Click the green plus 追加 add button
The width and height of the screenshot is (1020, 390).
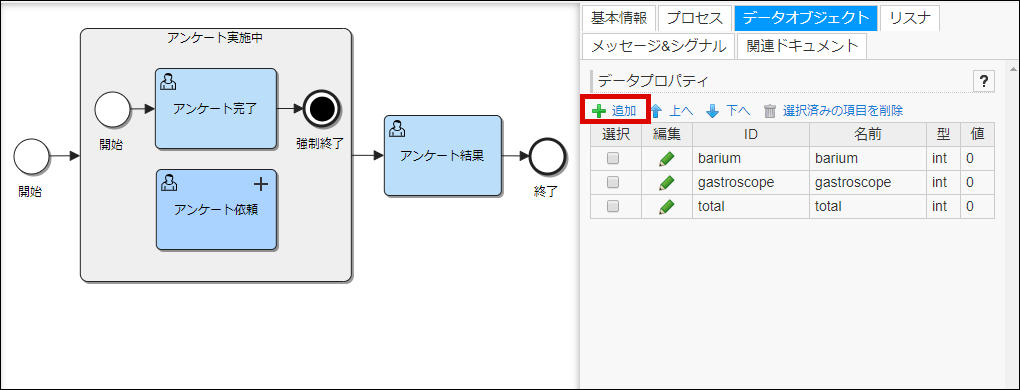(x=615, y=111)
